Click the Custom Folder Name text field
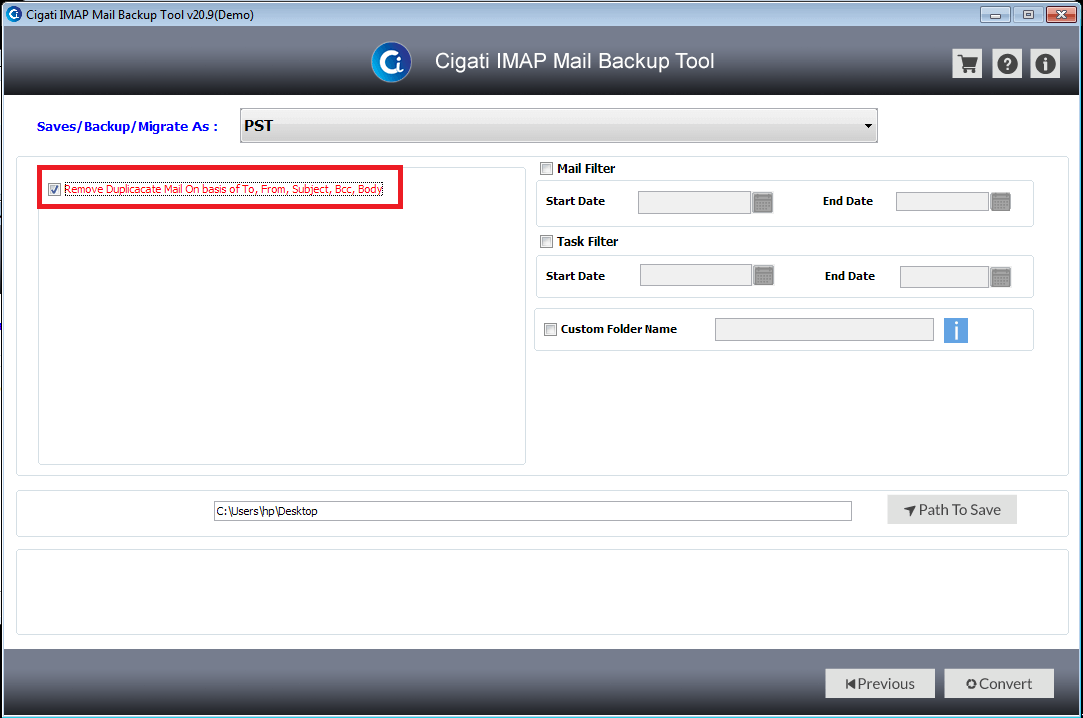Viewport: 1083px width, 718px height. [x=824, y=329]
